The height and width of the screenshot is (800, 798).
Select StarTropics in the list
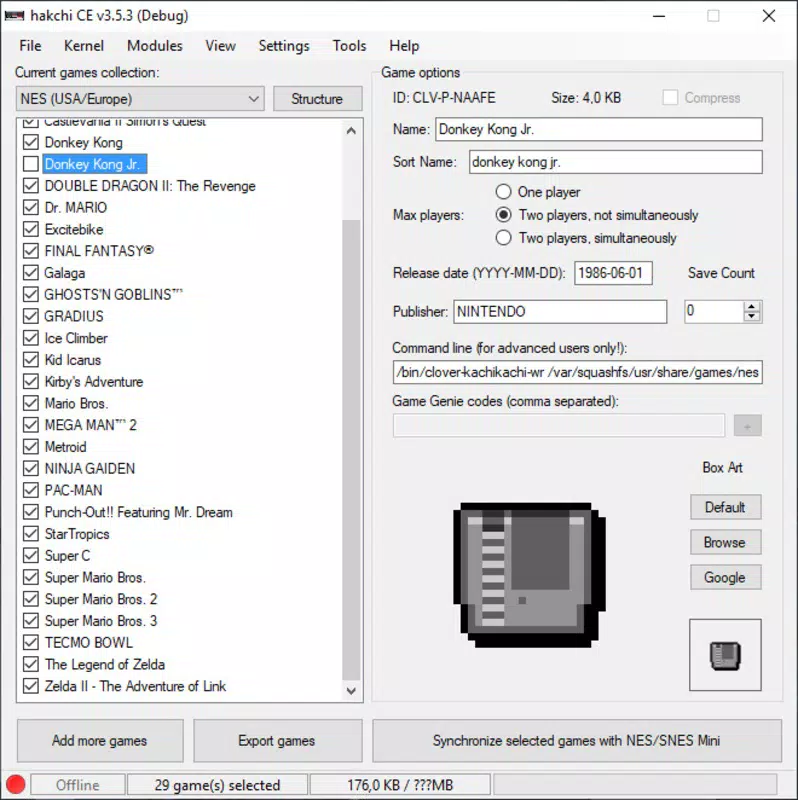(77, 534)
